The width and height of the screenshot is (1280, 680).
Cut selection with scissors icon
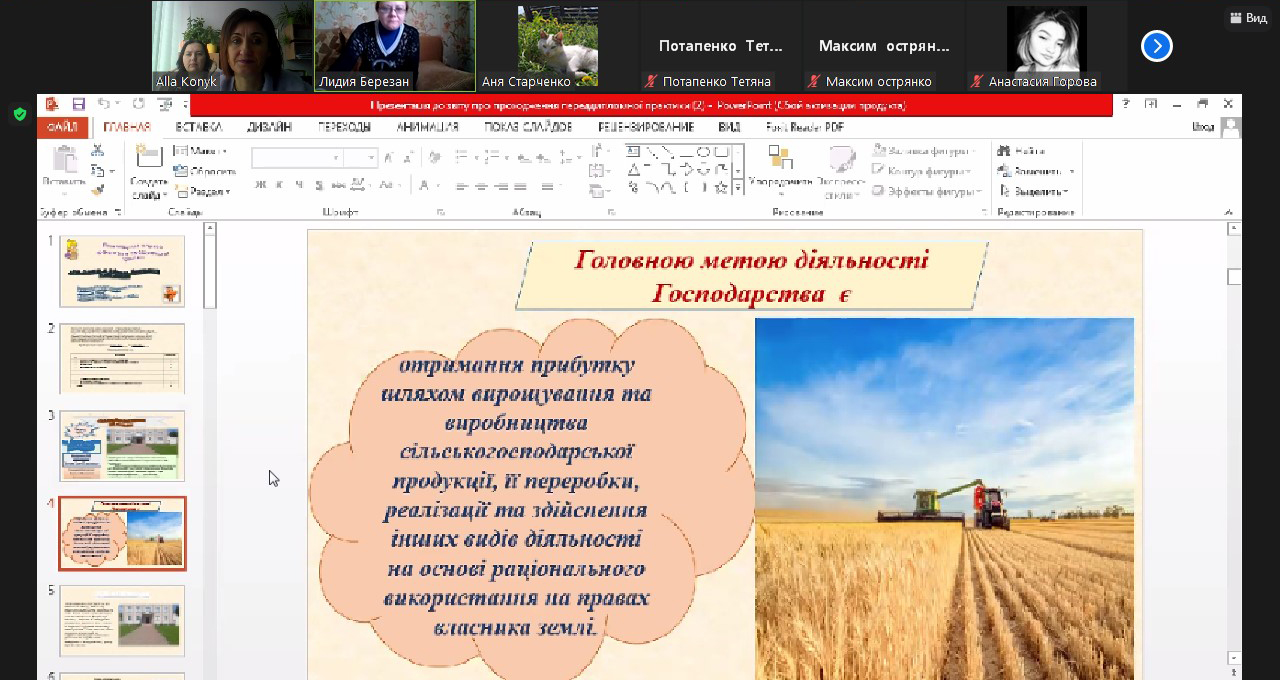click(x=98, y=150)
